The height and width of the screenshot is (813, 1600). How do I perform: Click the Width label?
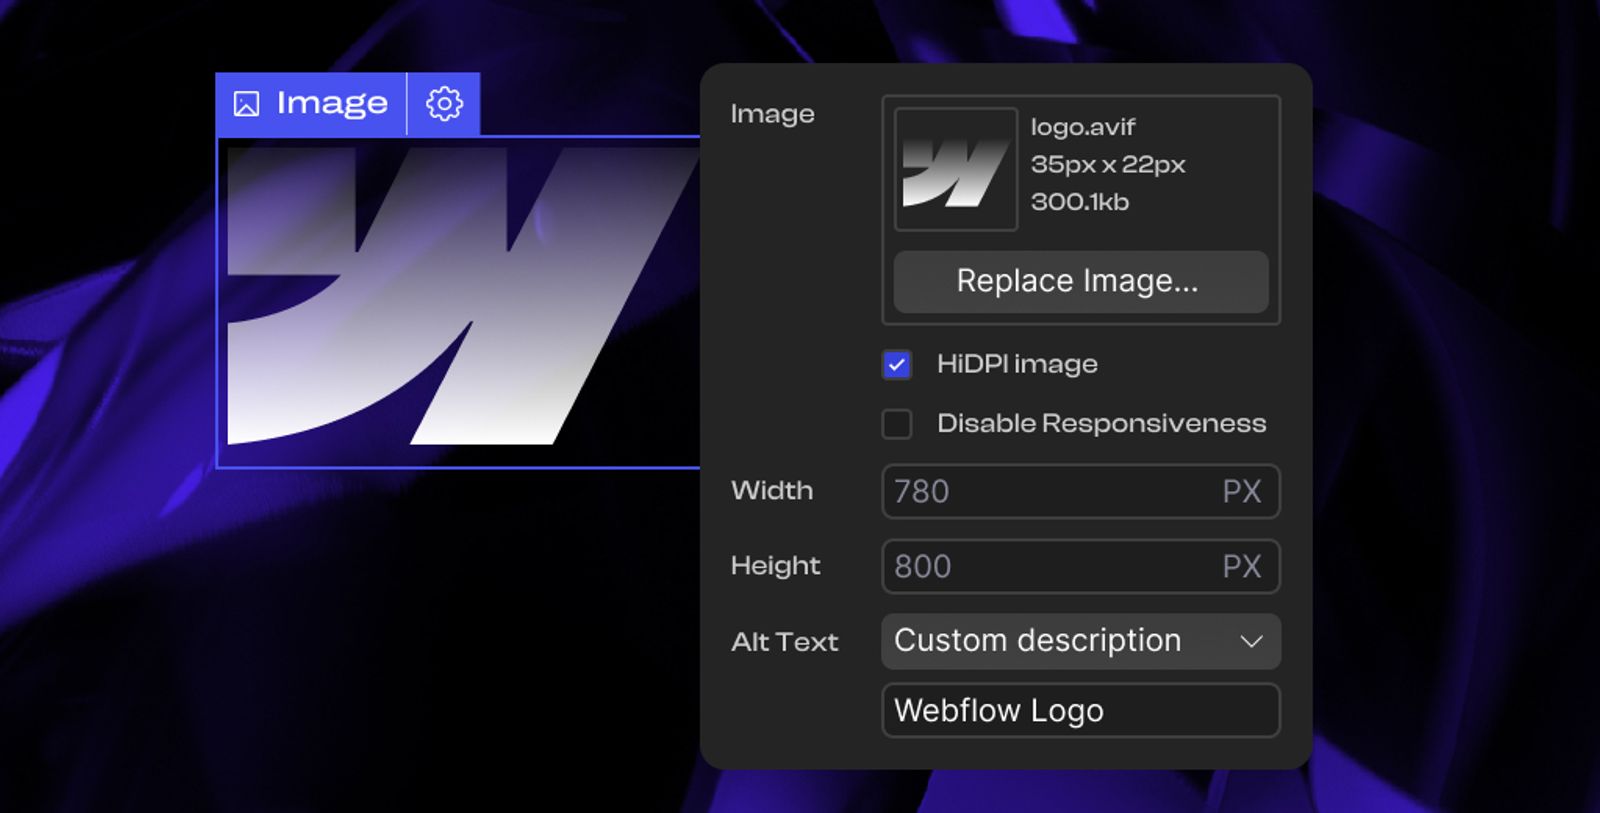772,490
